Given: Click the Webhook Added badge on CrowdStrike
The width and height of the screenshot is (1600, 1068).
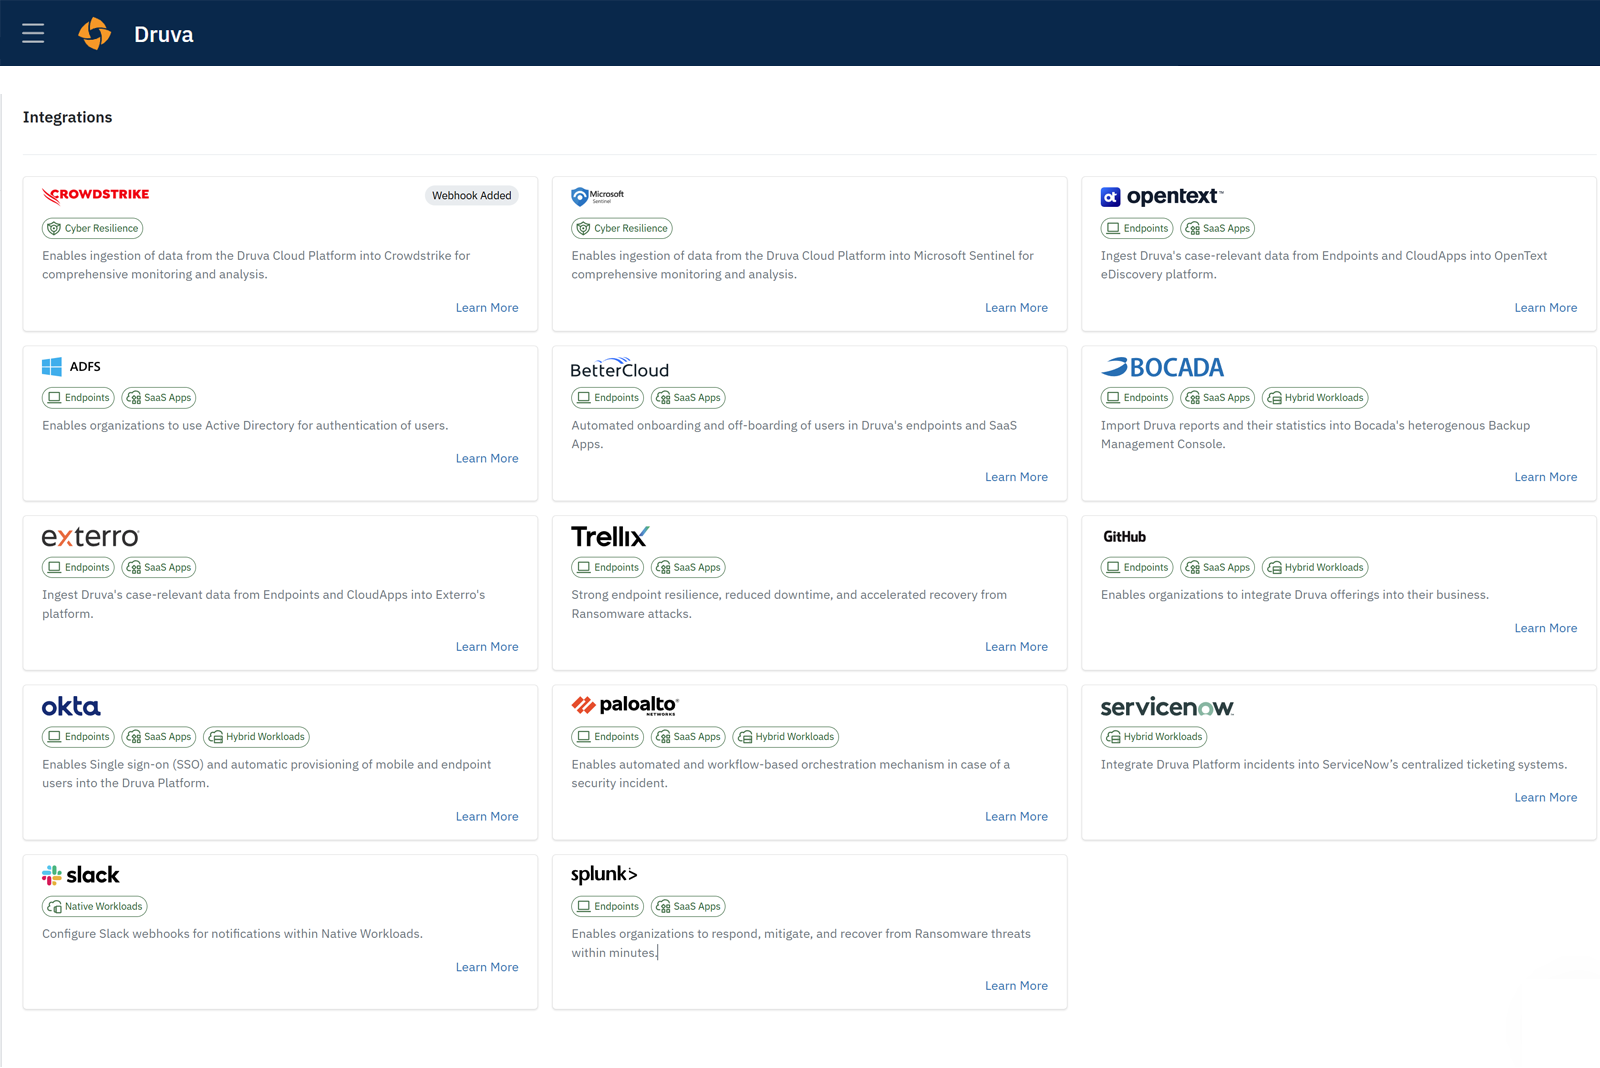Looking at the screenshot, I should click(471, 195).
